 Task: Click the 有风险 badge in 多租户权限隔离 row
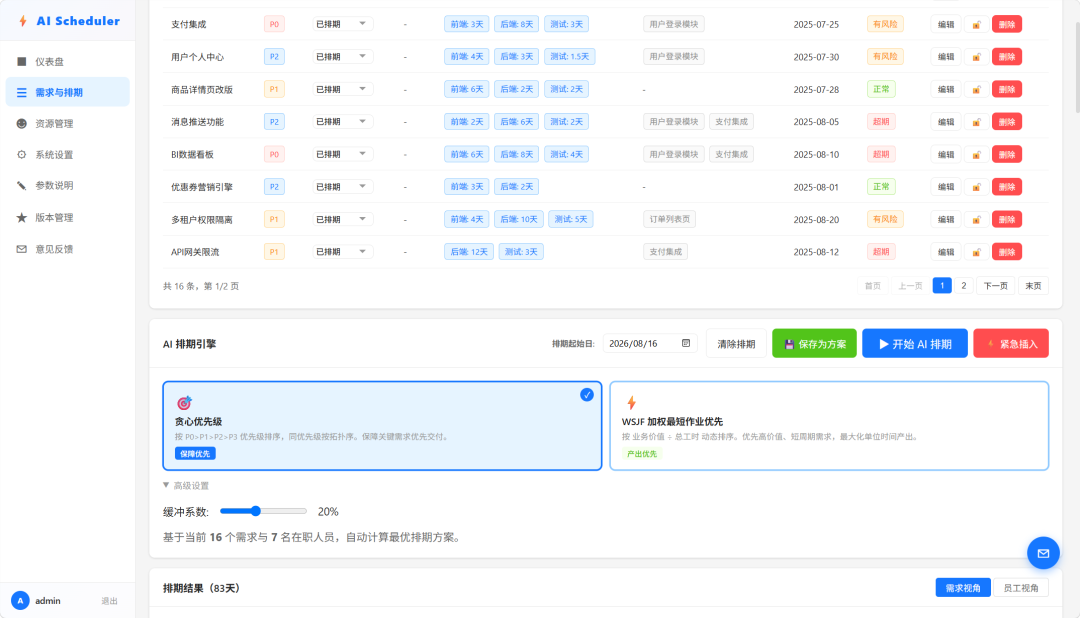884,219
